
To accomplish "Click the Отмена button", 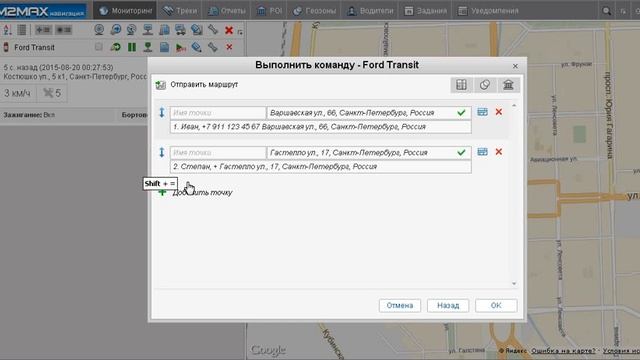I will (400, 305).
